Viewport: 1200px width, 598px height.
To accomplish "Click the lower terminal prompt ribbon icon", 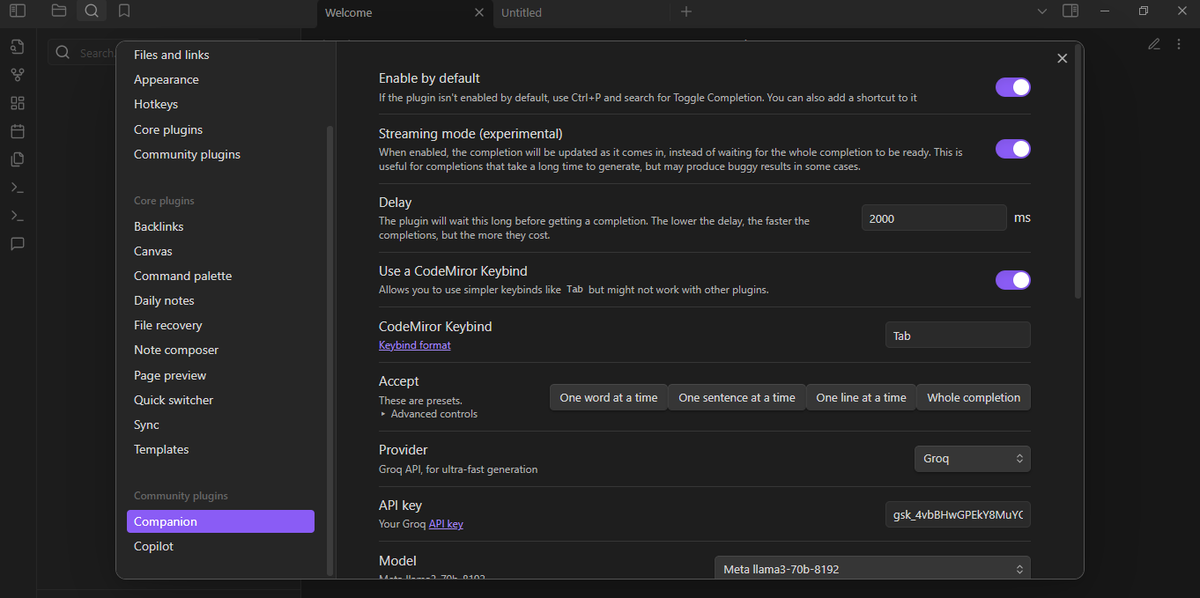I will point(17,215).
